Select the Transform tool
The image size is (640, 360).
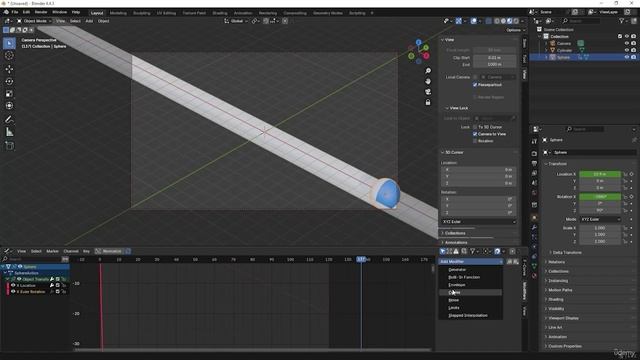click(x=9, y=106)
